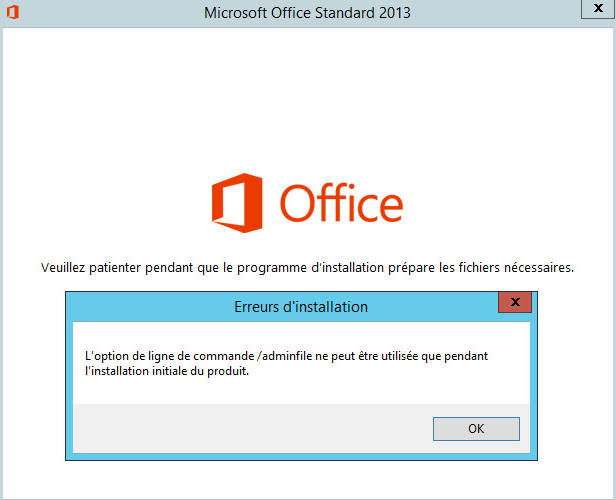Click the gray footer area left of OK

[253, 428]
